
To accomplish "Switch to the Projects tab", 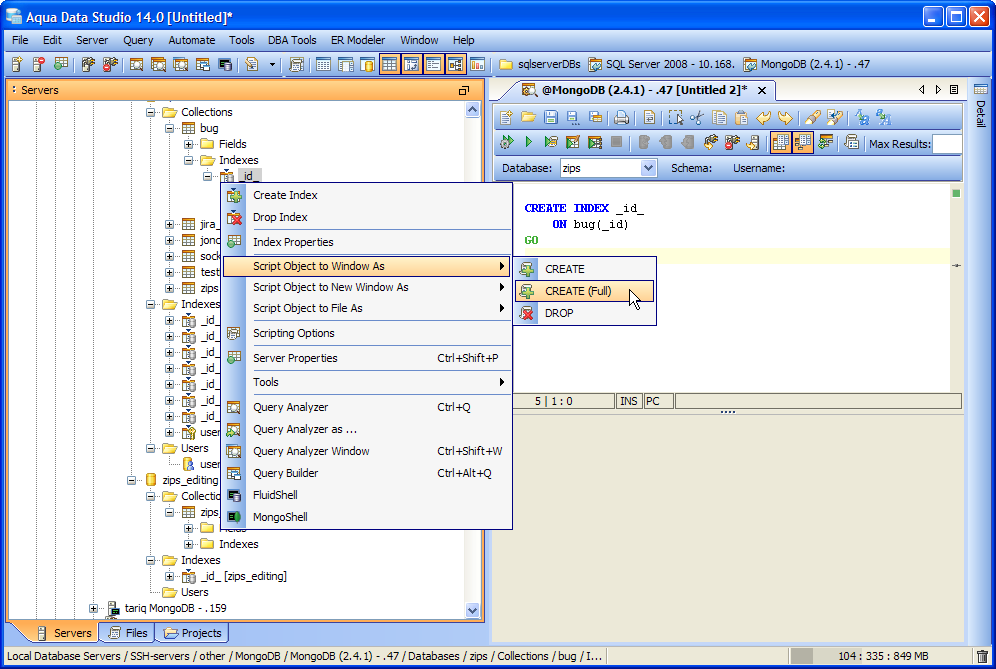I will 192,633.
